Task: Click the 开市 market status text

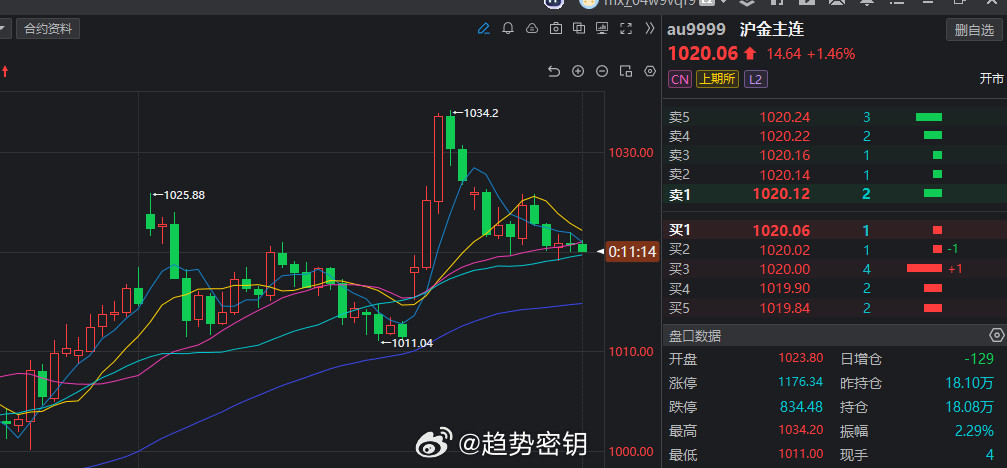Action: click(x=991, y=79)
